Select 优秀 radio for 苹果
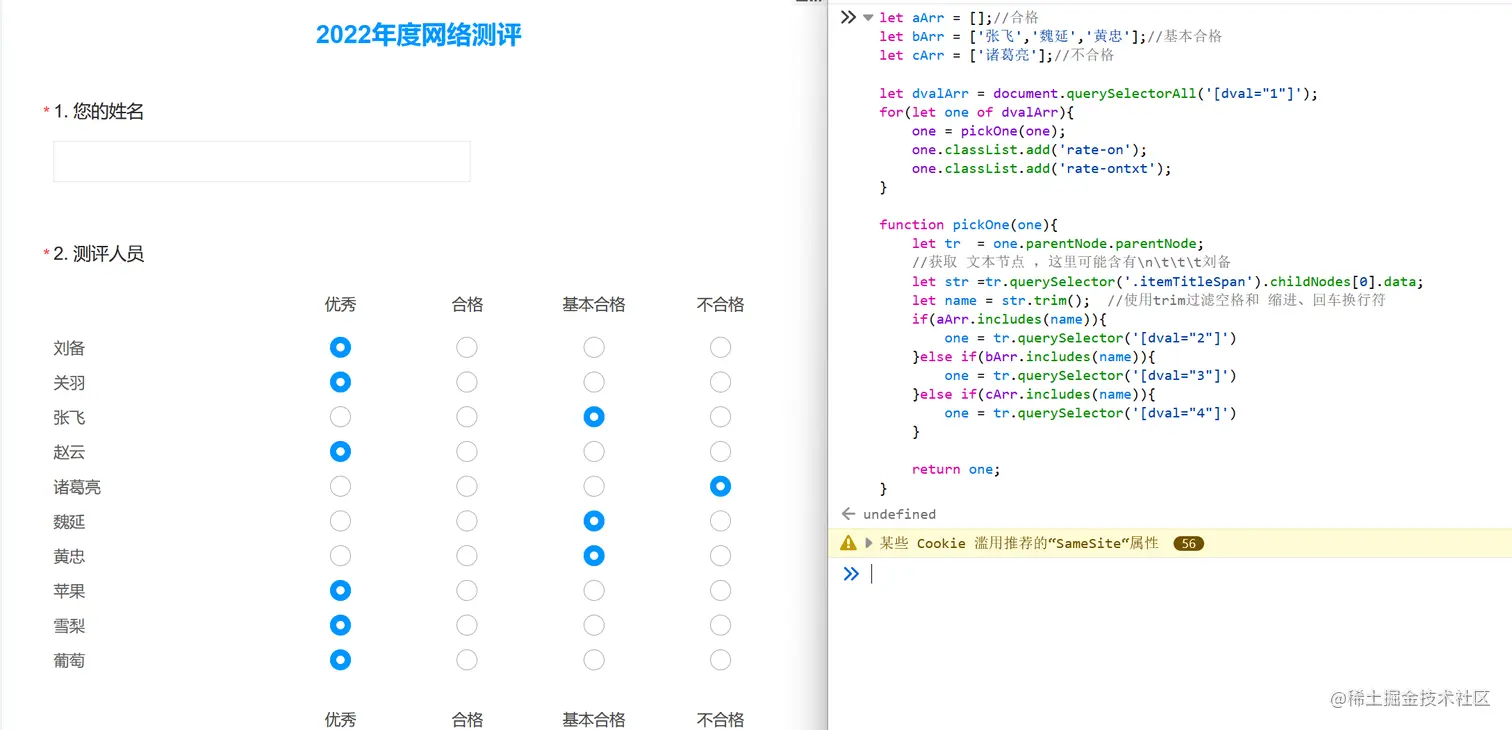Image resolution: width=1512 pixels, height=730 pixels. (340, 591)
